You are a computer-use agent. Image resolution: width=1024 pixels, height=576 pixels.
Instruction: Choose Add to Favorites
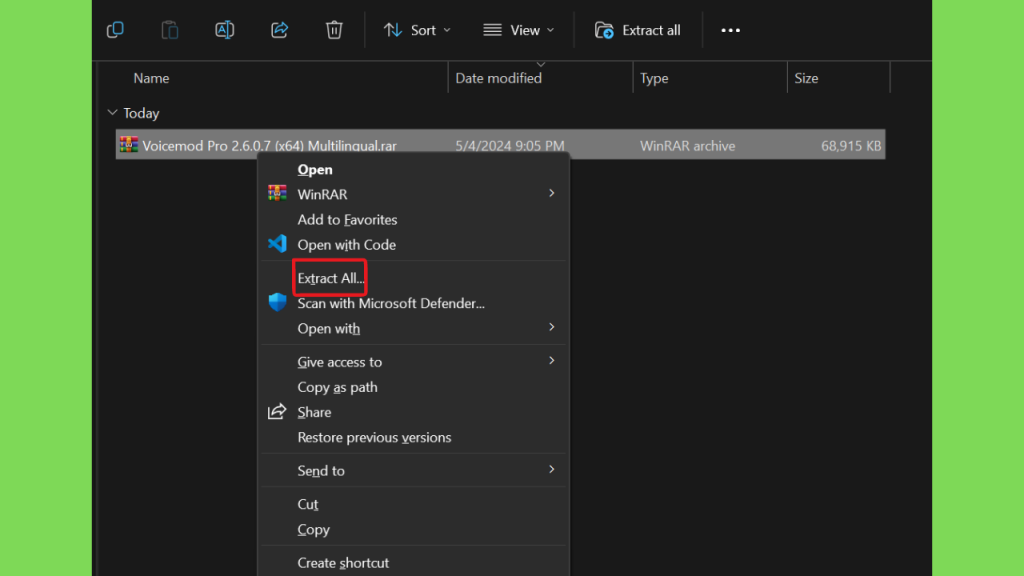347,220
